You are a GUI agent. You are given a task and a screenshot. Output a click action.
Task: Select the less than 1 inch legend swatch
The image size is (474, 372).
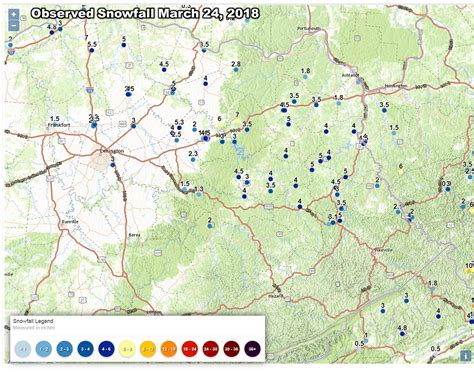click(23, 349)
